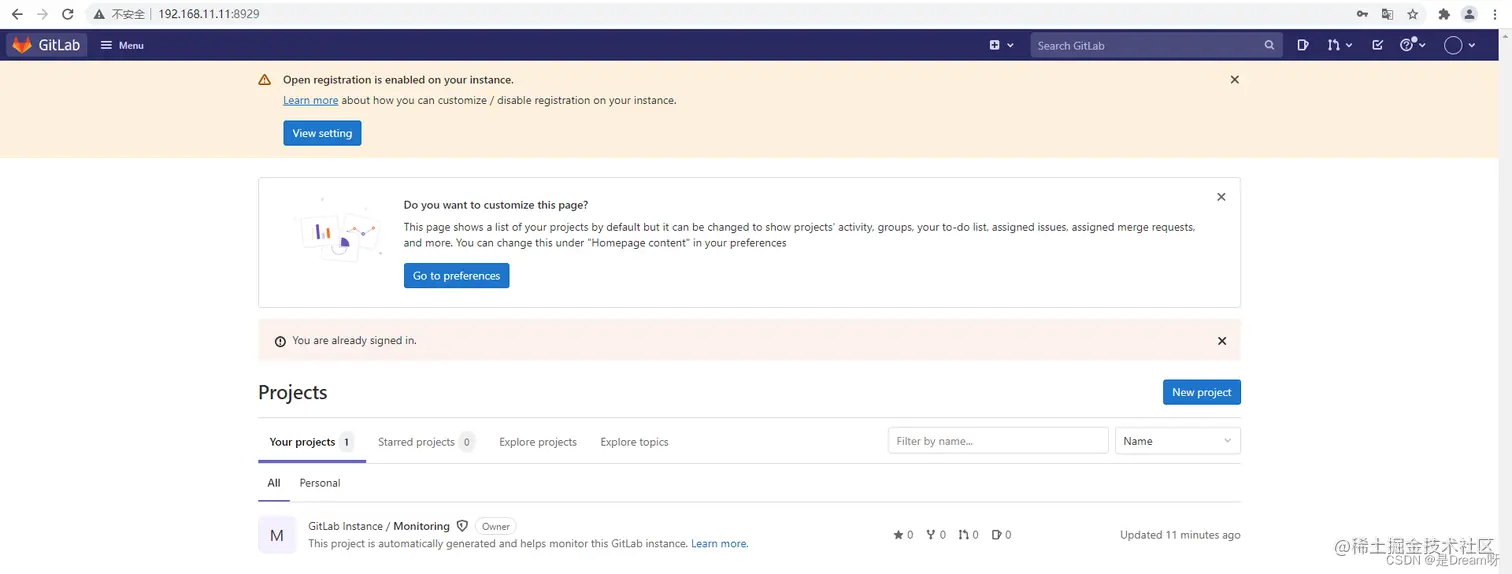Open merge requests dropdown in header
This screenshot has width=1512, height=574.
coord(1339,45)
